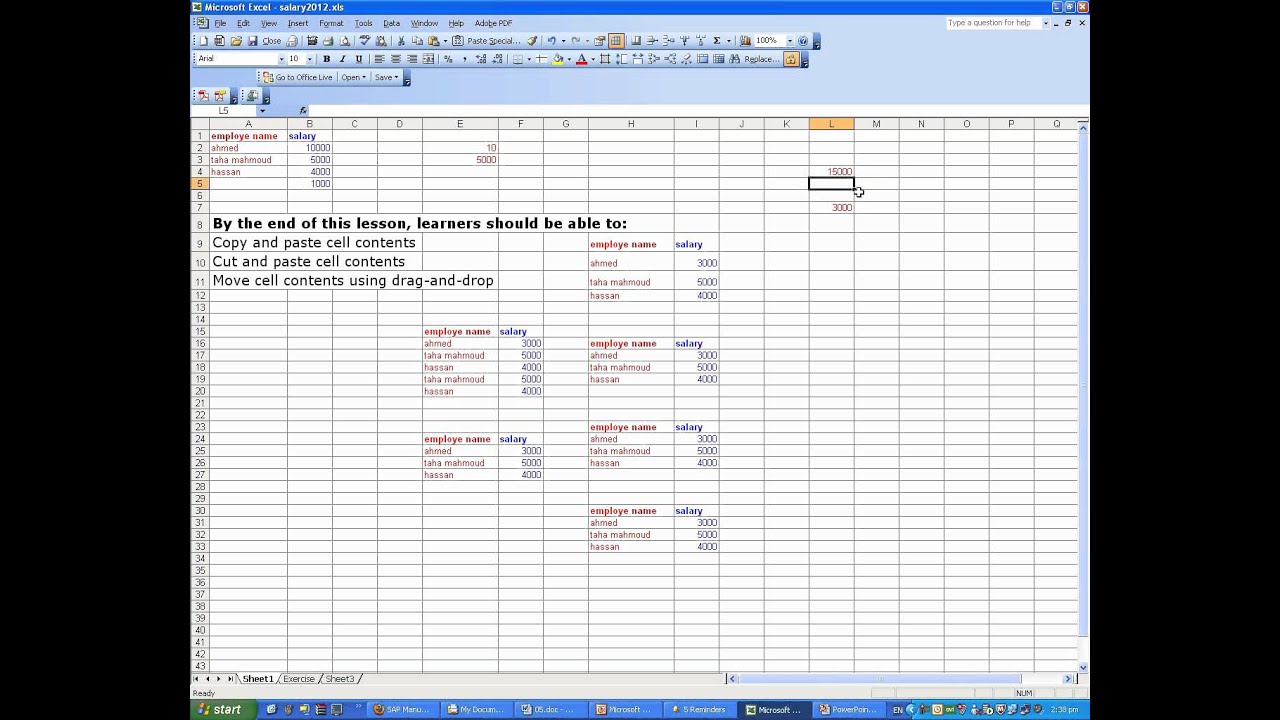Image resolution: width=1280 pixels, height=720 pixels.
Task: Open the Edit menu
Action: click(x=243, y=23)
